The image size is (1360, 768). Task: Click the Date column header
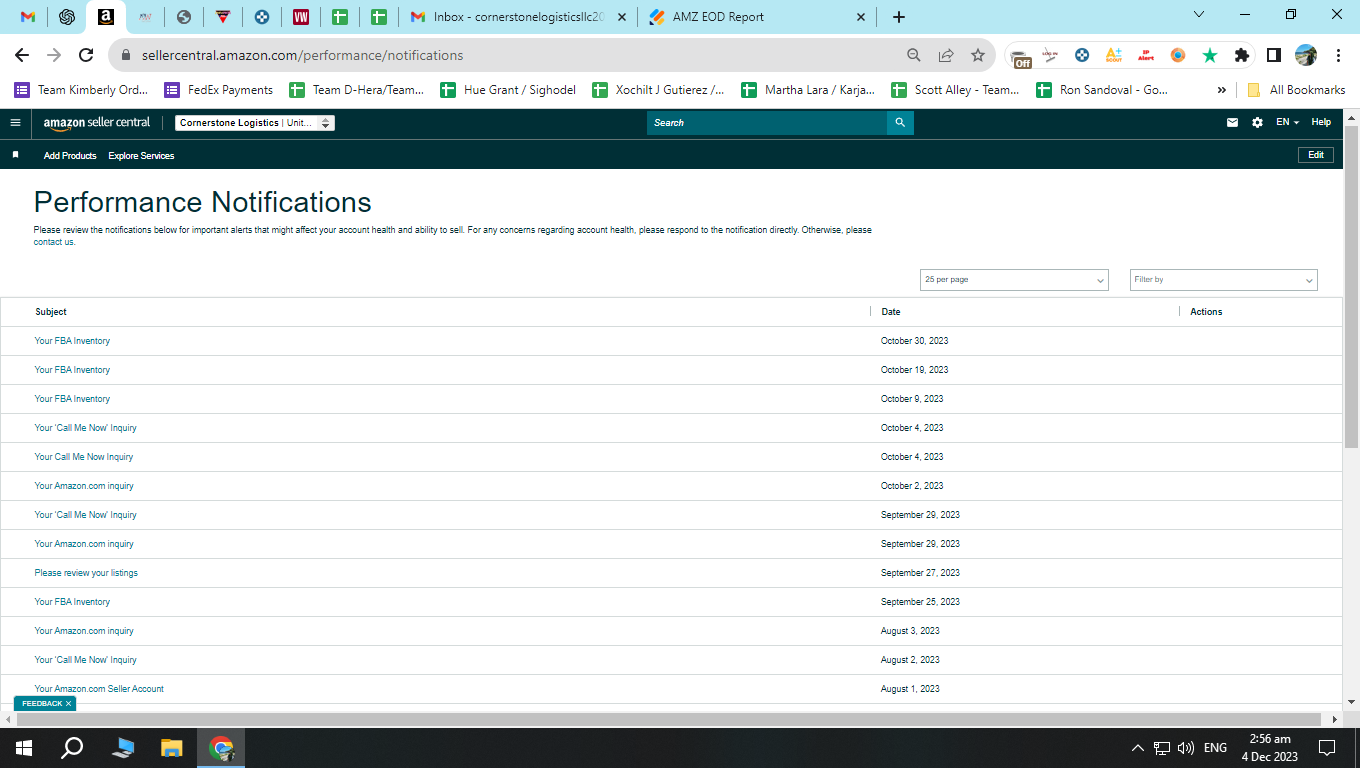890,312
